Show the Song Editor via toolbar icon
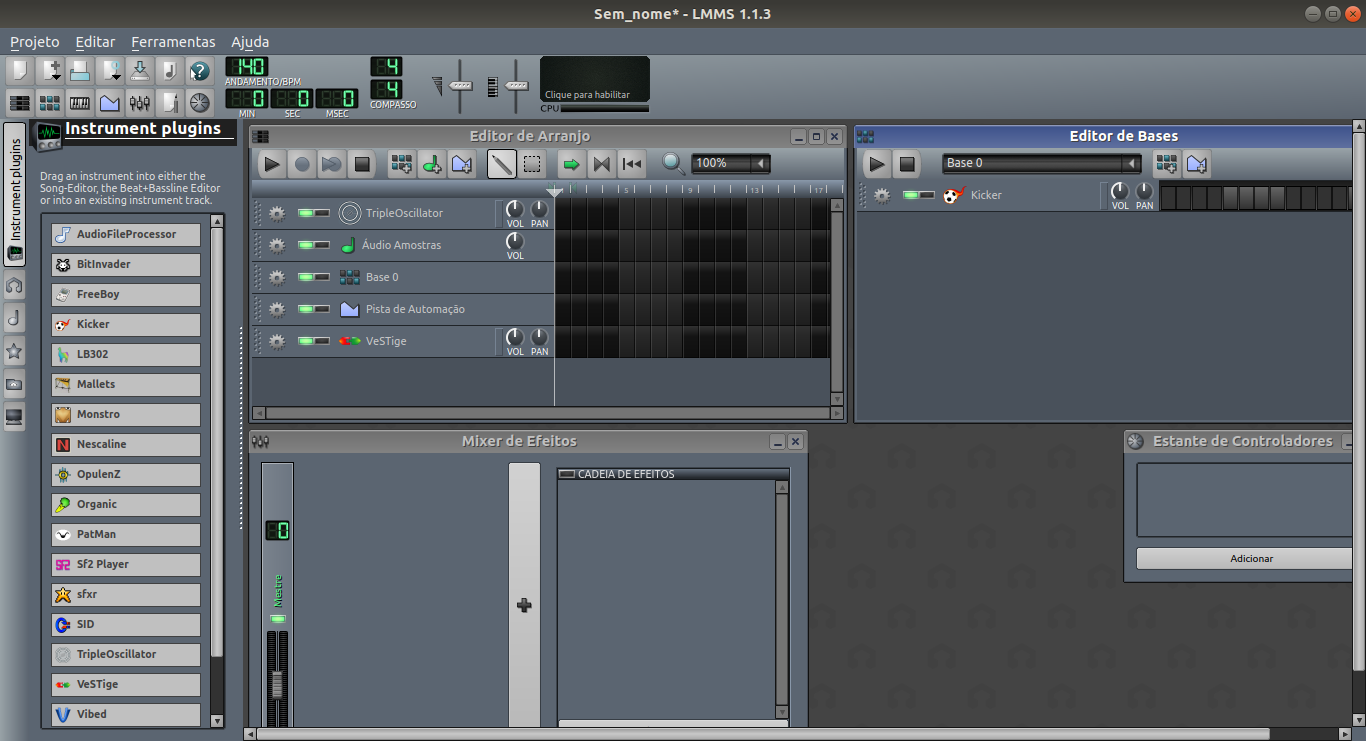Viewport: 1366px width, 741px height. point(20,102)
